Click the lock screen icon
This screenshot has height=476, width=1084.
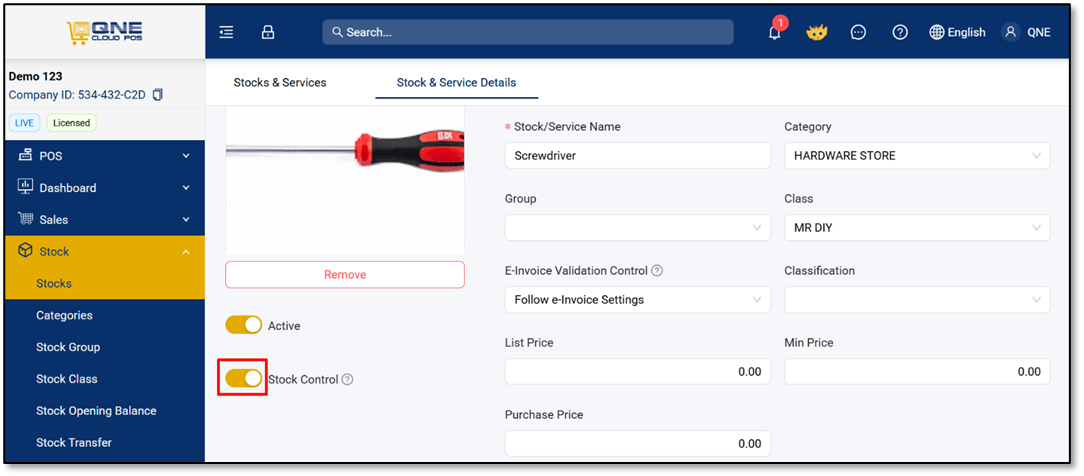pyautogui.click(x=268, y=32)
